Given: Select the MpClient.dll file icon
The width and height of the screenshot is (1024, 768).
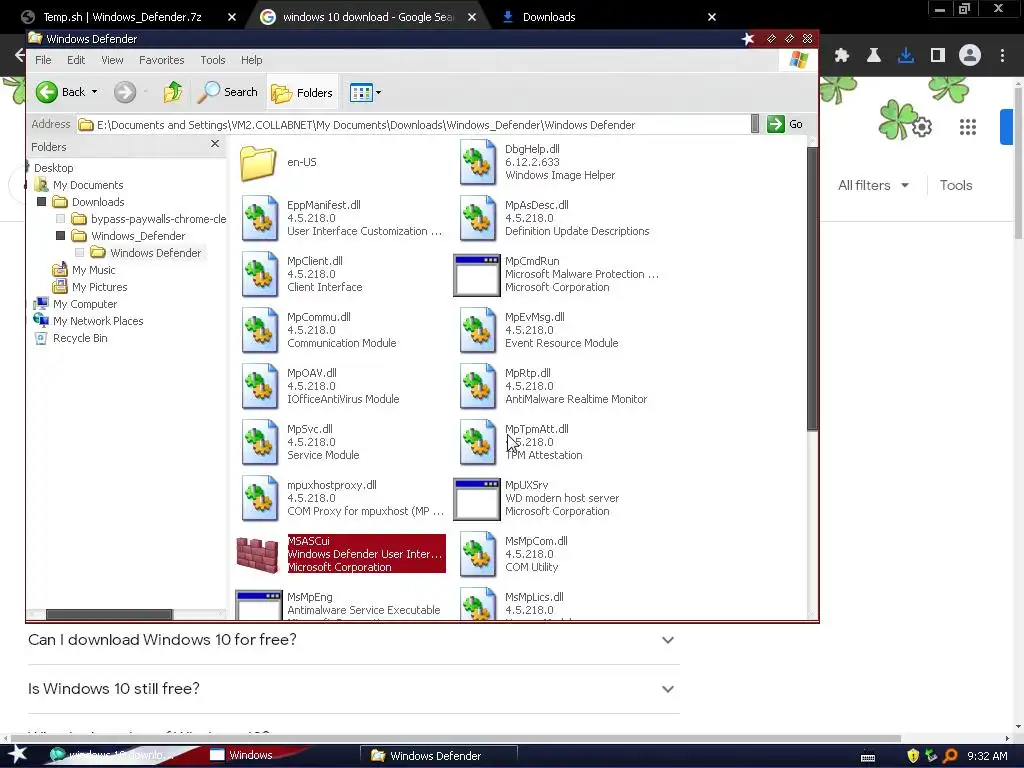Looking at the screenshot, I should tap(260, 274).
